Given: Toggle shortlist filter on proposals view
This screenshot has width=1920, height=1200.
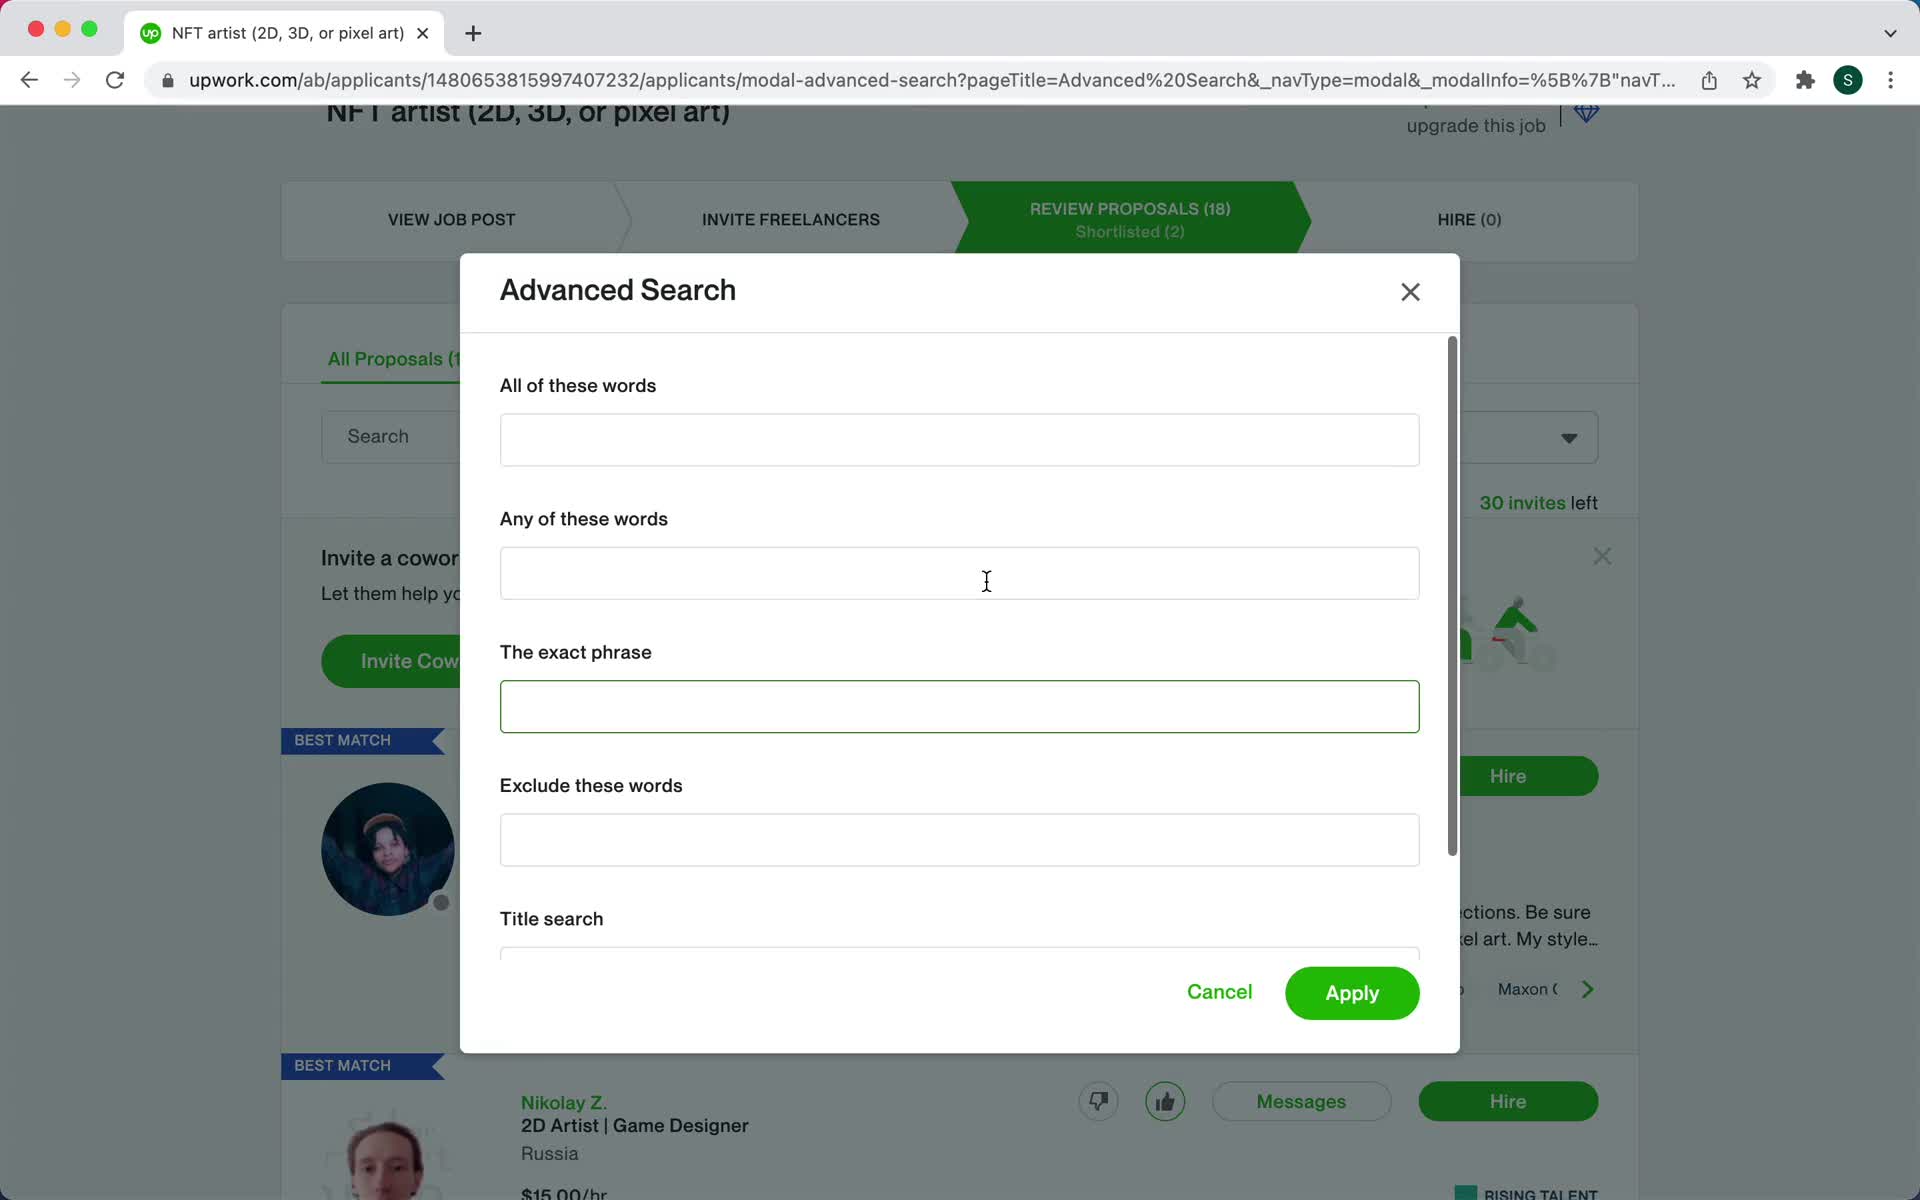Looking at the screenshot, I should (1129, 234).
